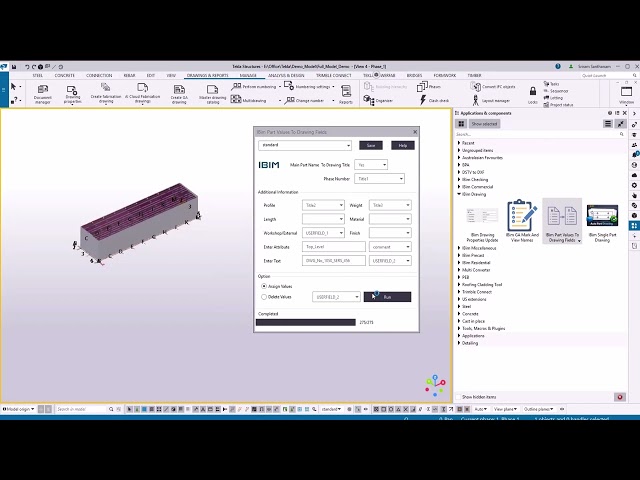Image resolution: width=640 pixels, height=480 pixels.
Task: Select the Assign Values radio button
Action: click(x=264, y=287)
